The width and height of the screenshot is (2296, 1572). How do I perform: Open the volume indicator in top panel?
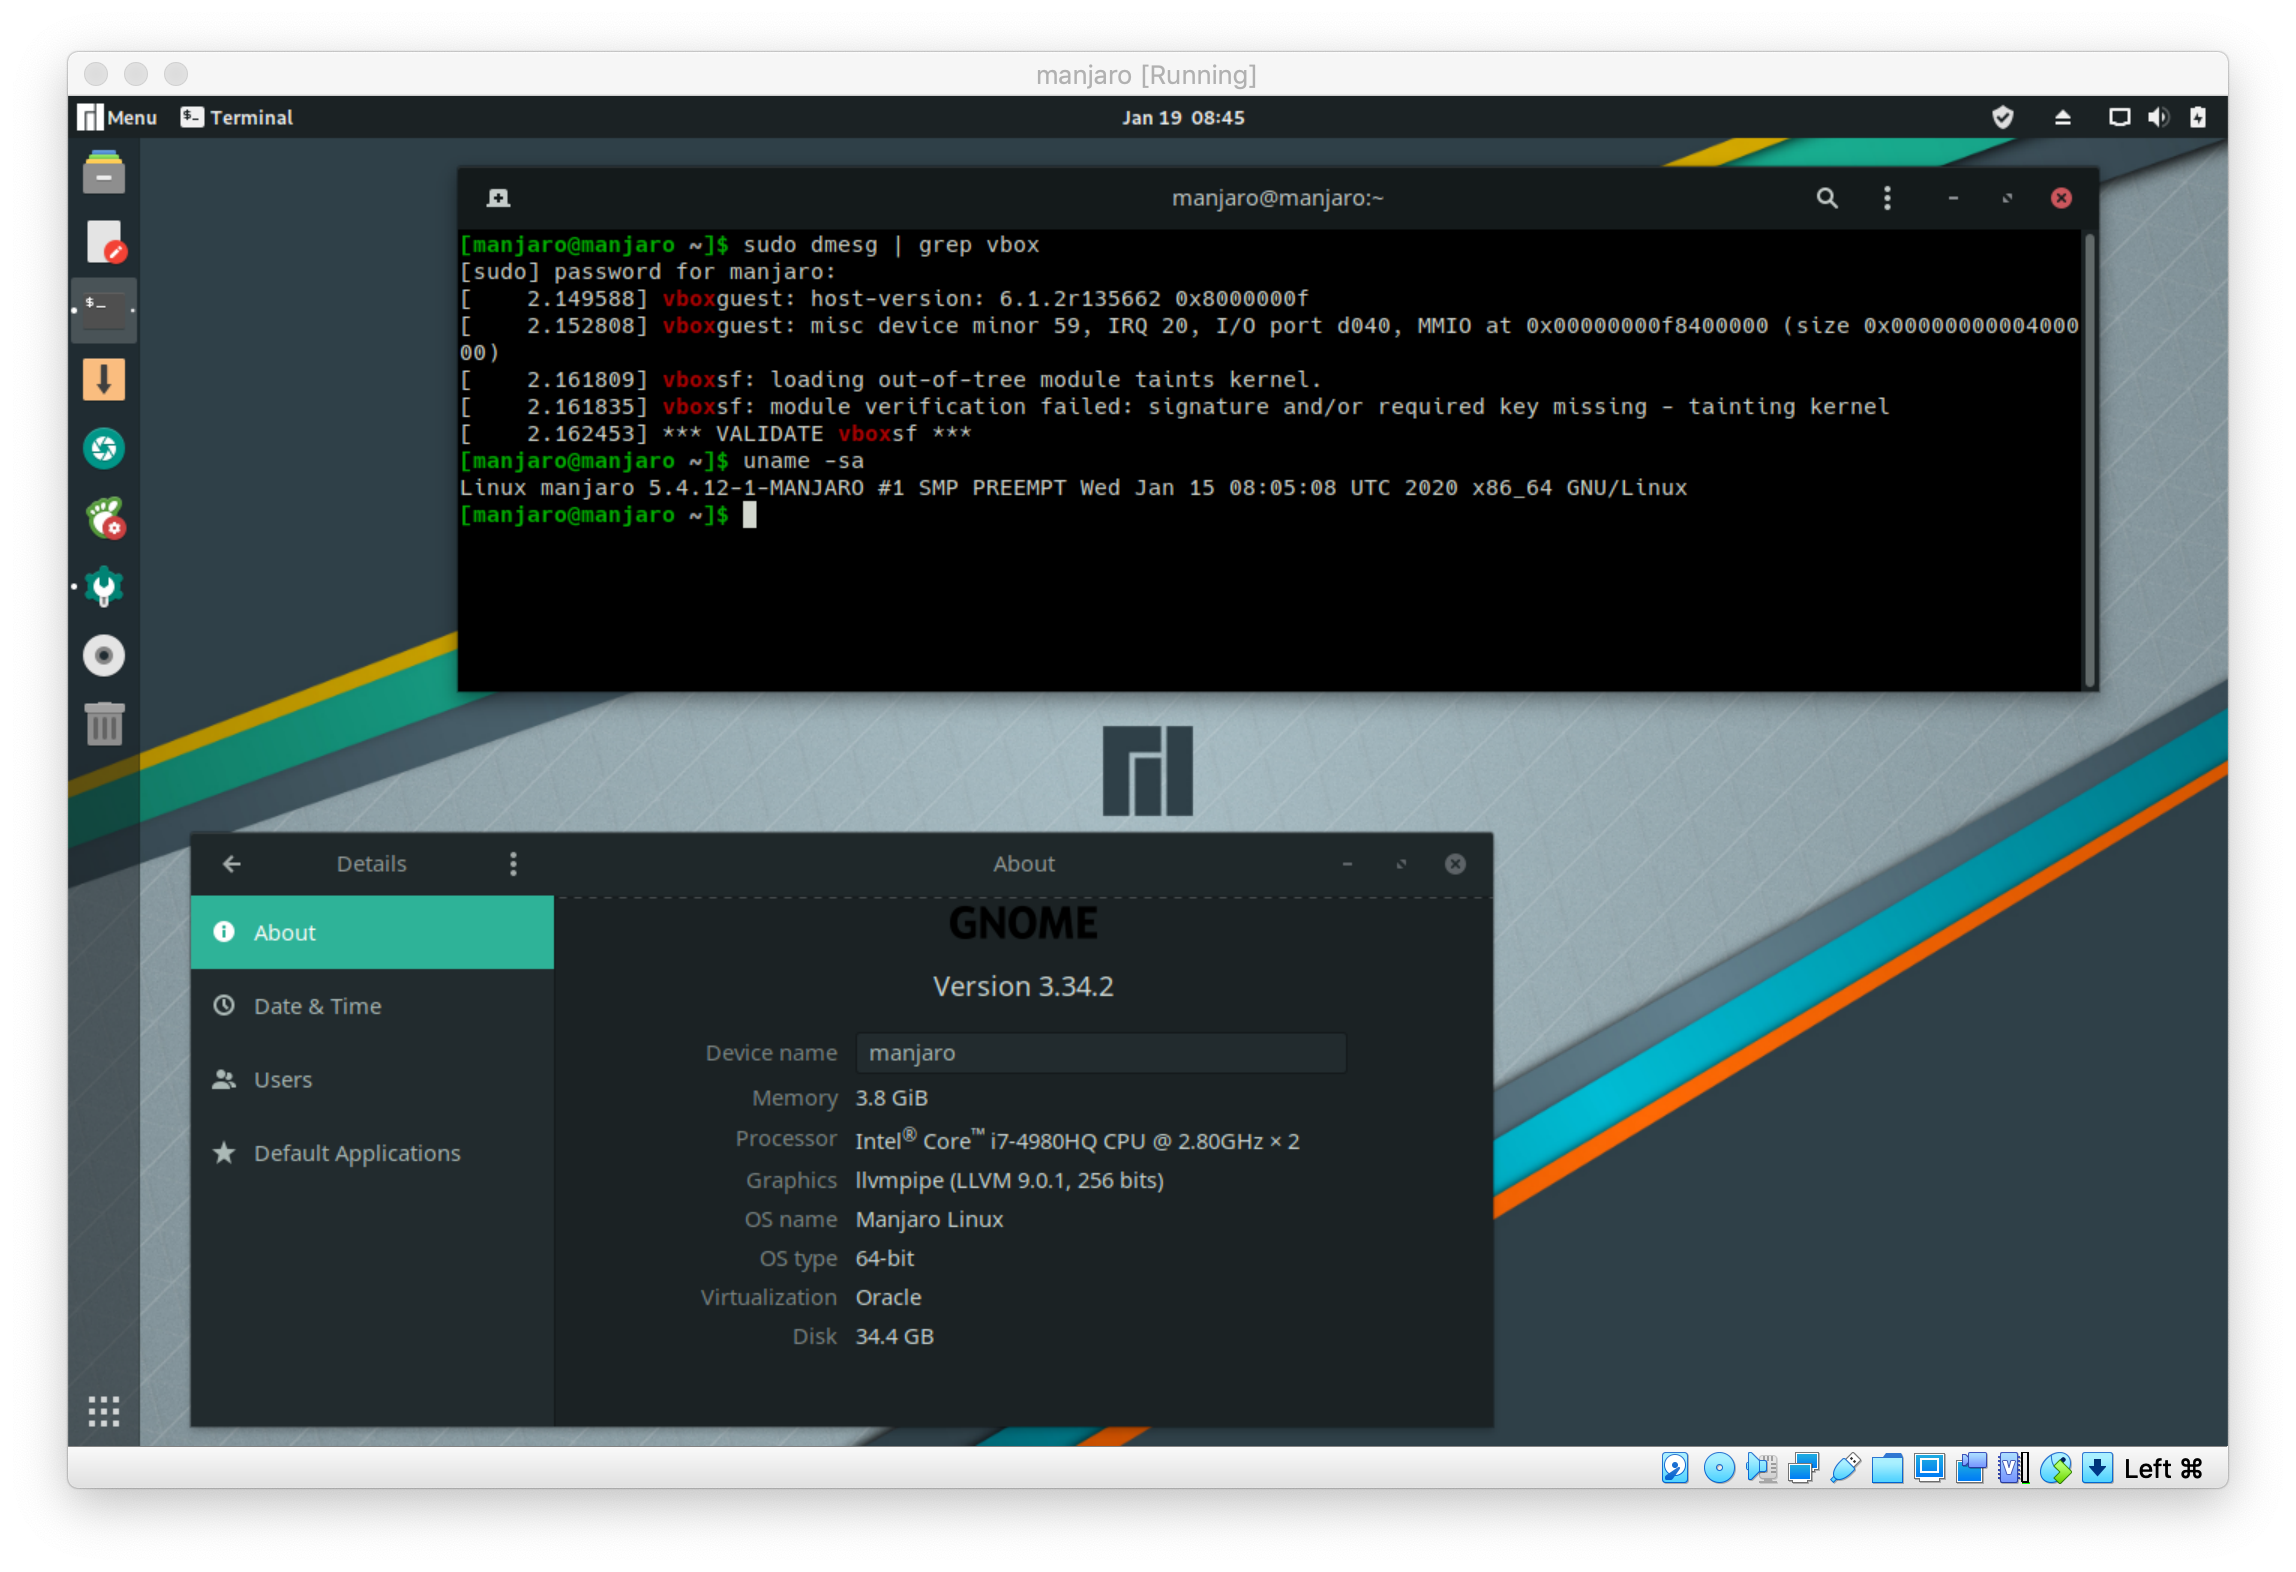(x=2158, y=117)
